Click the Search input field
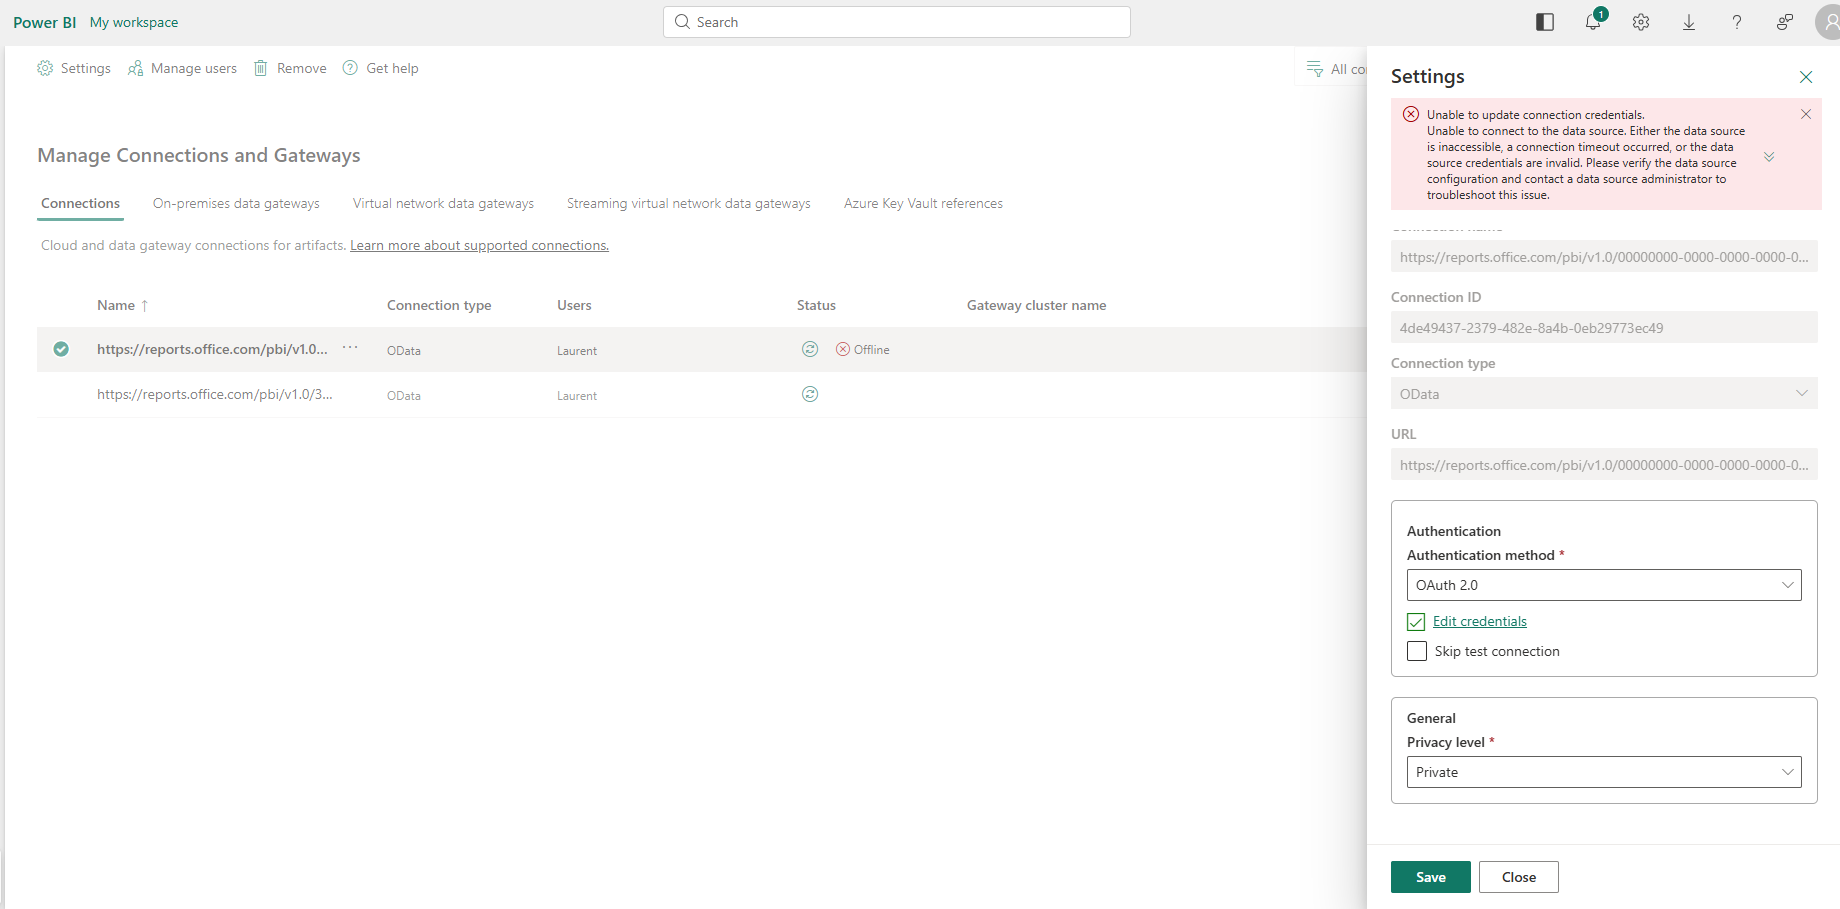Image resolution: width=1840 pixels, height=909 pixels. coord(896,22)
